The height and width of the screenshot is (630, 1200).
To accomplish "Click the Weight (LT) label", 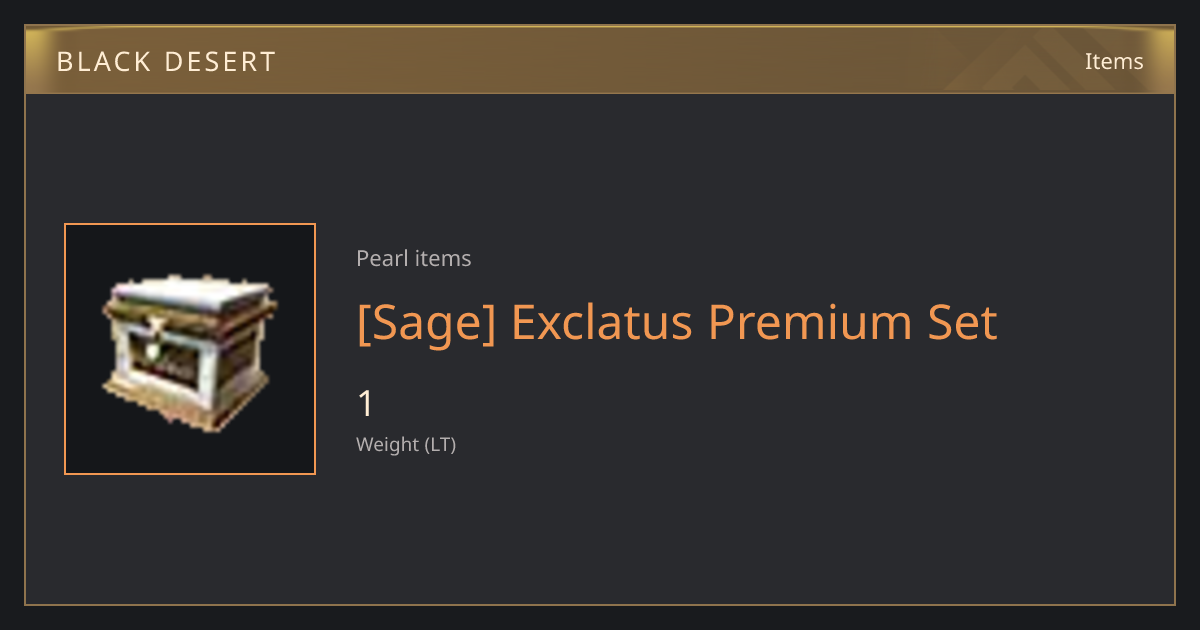I will click(406, 444).
